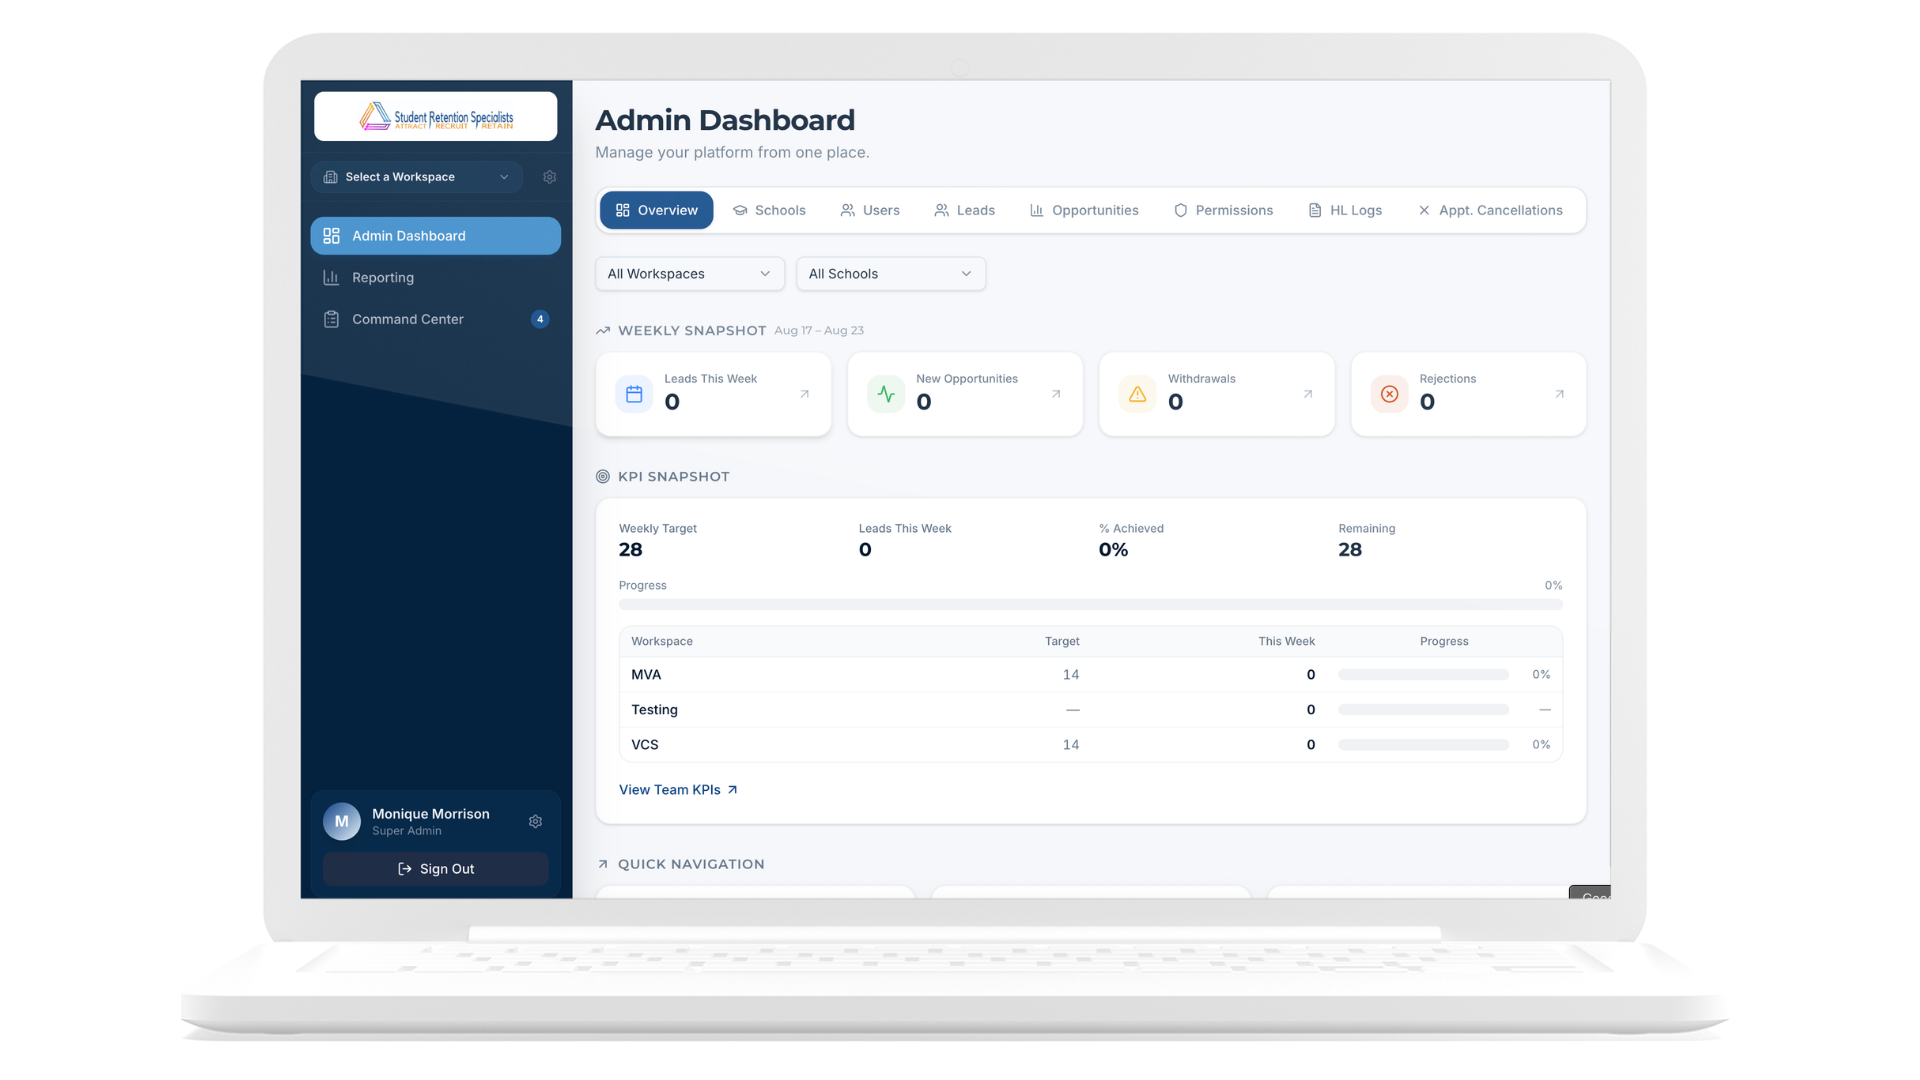Viewport: 1920px width, 1080px height.
Task: Click the Aug 17 – Aug 23 date range
Action: point(819,331)
